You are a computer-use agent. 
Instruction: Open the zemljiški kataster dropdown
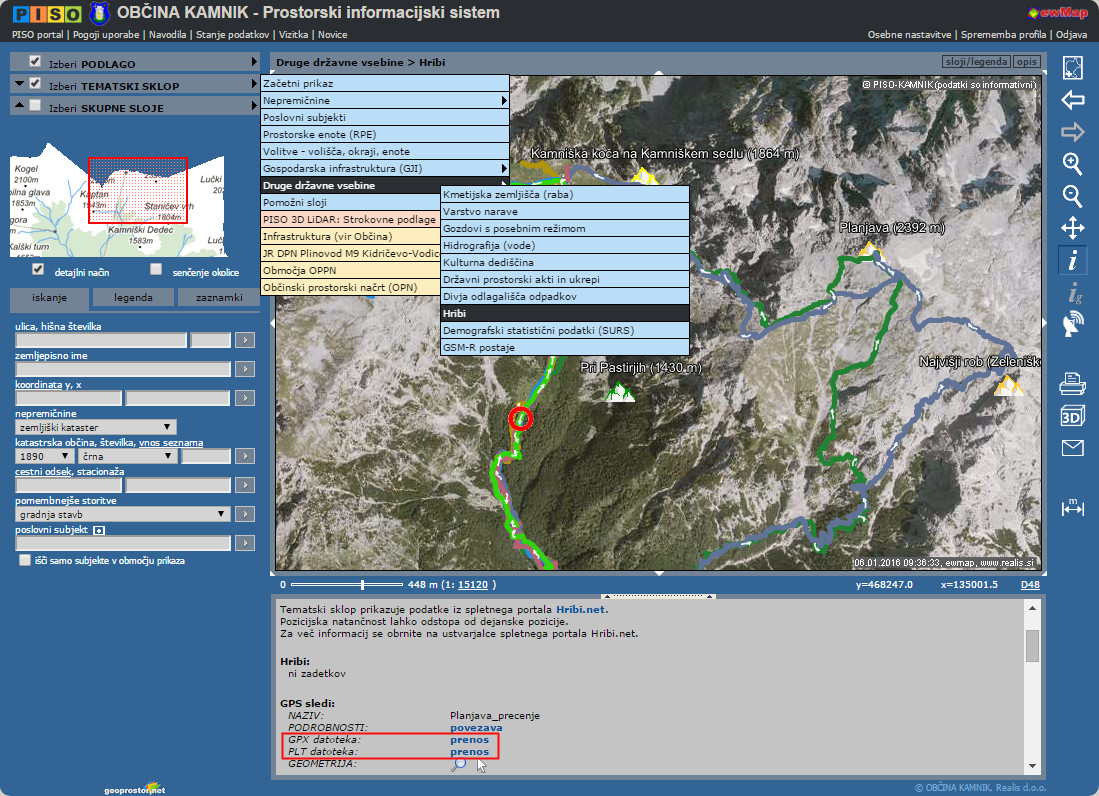click(95, 427)
